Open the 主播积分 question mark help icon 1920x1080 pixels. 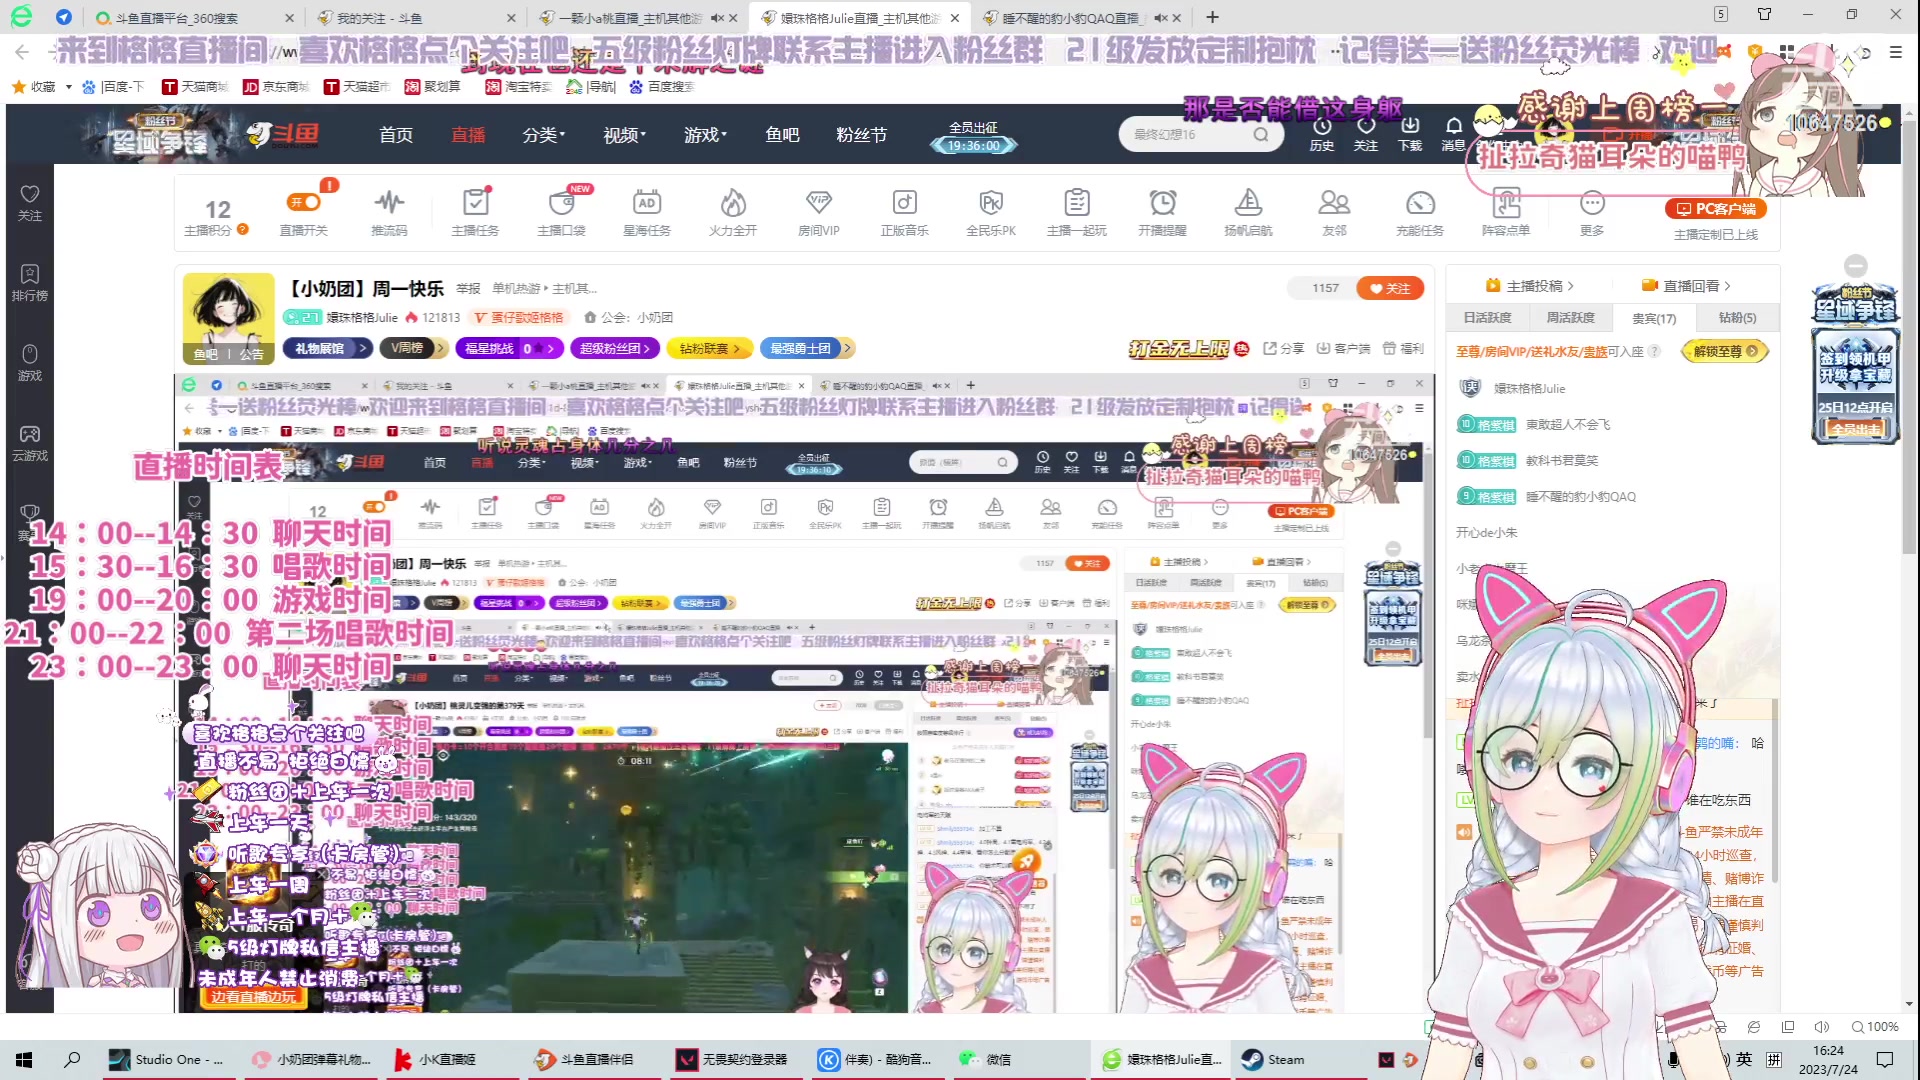242,229
